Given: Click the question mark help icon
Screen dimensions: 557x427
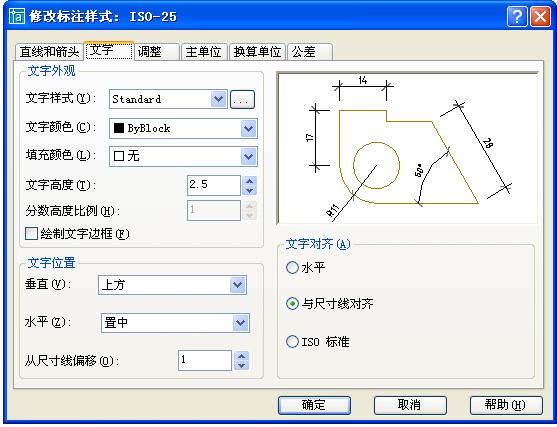Looking at the screenshot, I should pyautogui.click(x=517, y=17).
